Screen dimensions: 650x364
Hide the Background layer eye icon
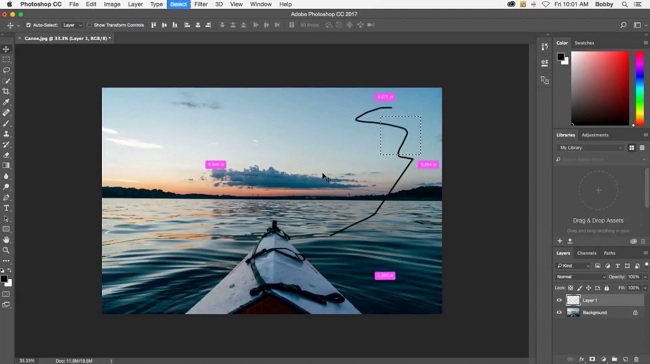click(559, 313)
